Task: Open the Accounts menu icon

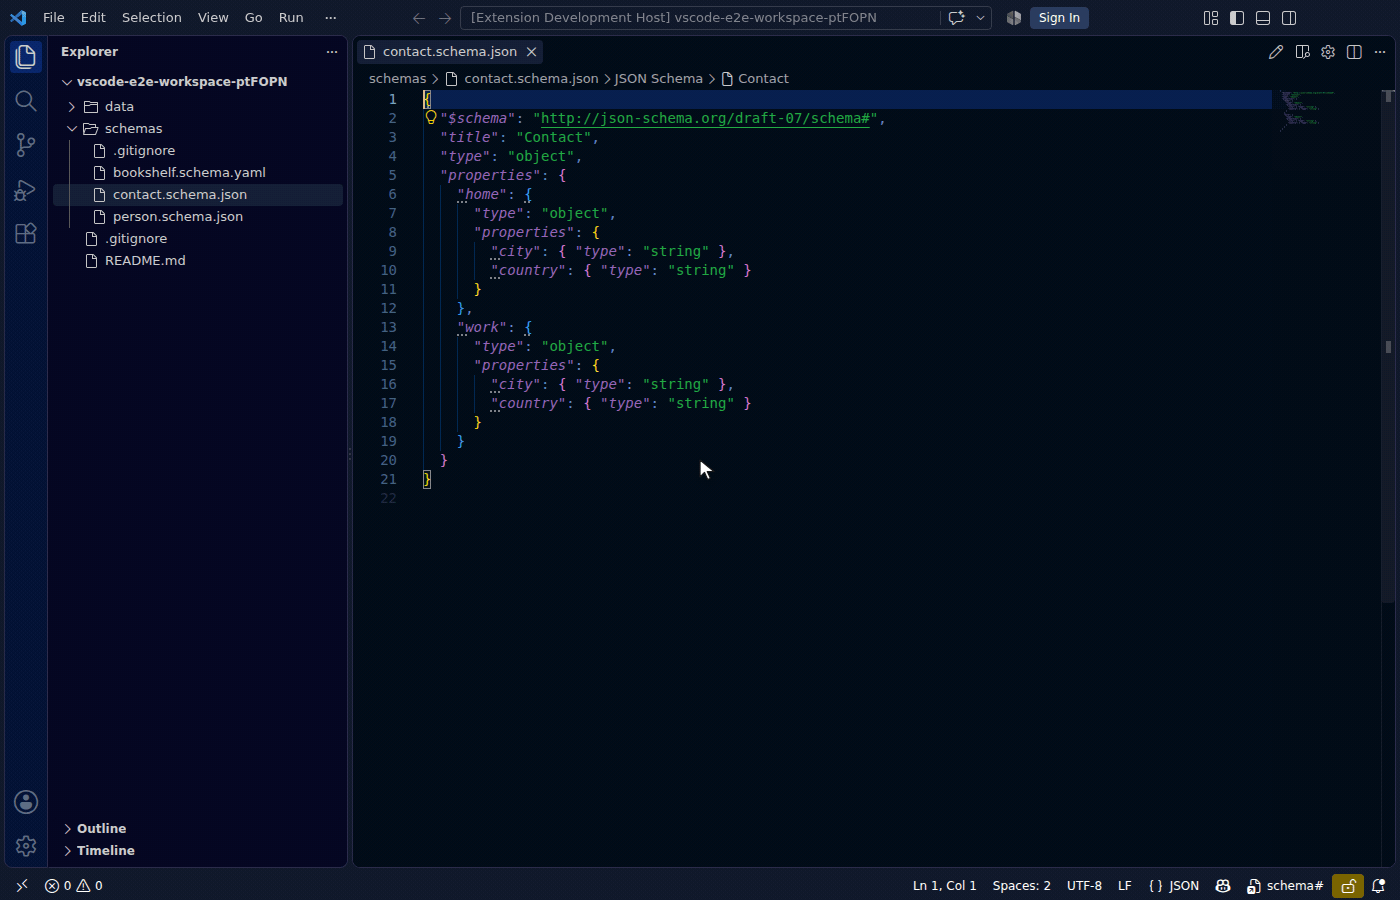Action: [26, 802]
